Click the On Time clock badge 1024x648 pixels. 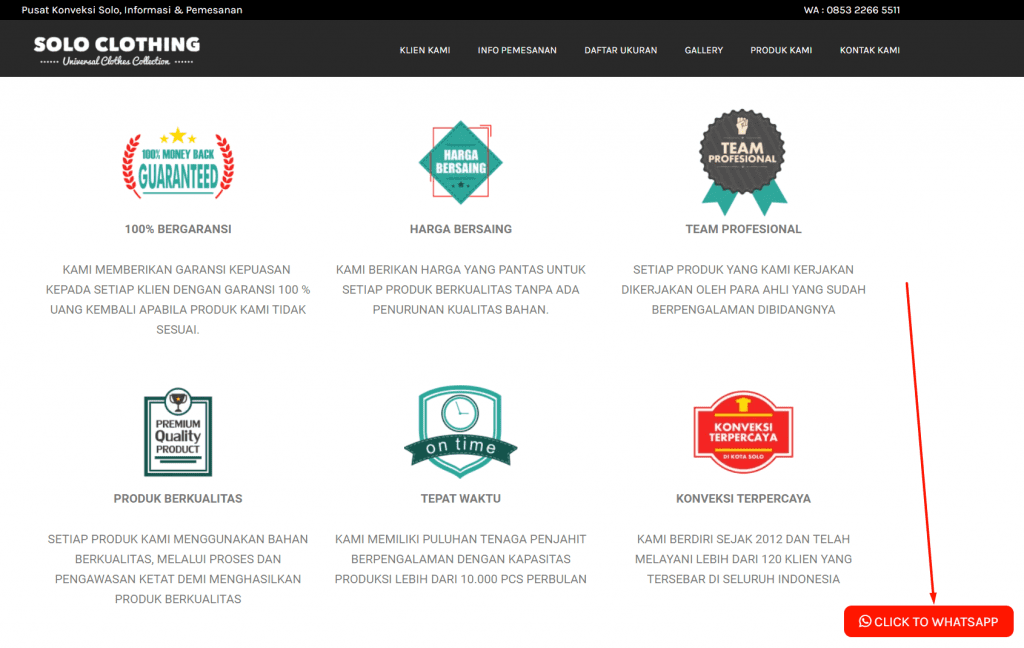[x=460, y=432]
